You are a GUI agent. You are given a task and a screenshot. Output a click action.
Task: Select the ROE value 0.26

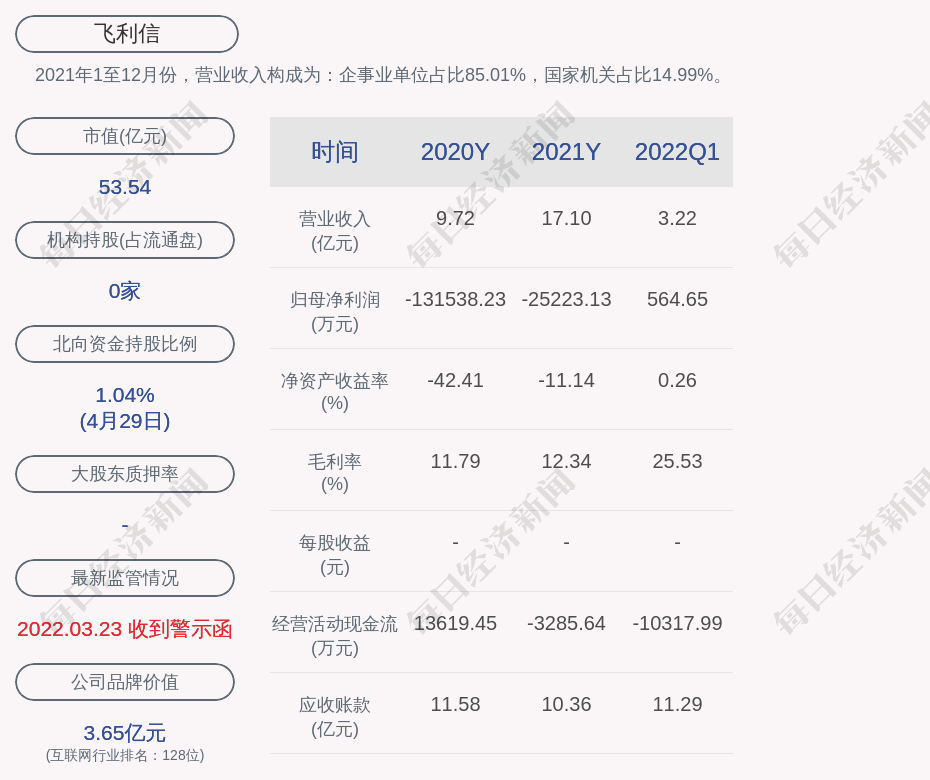coord(677,380)
